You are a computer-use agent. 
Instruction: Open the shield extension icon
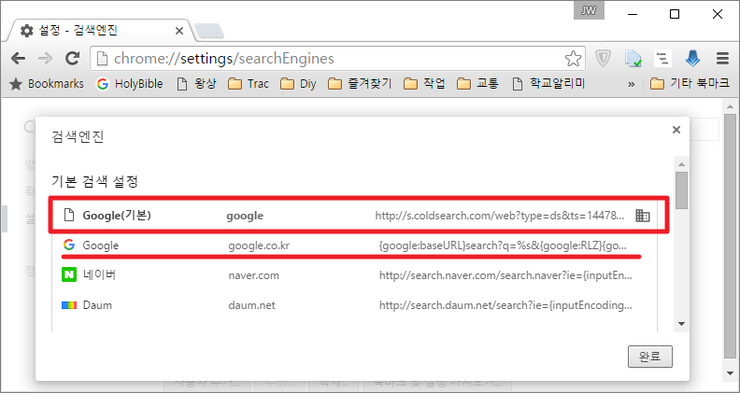(602, 59)
